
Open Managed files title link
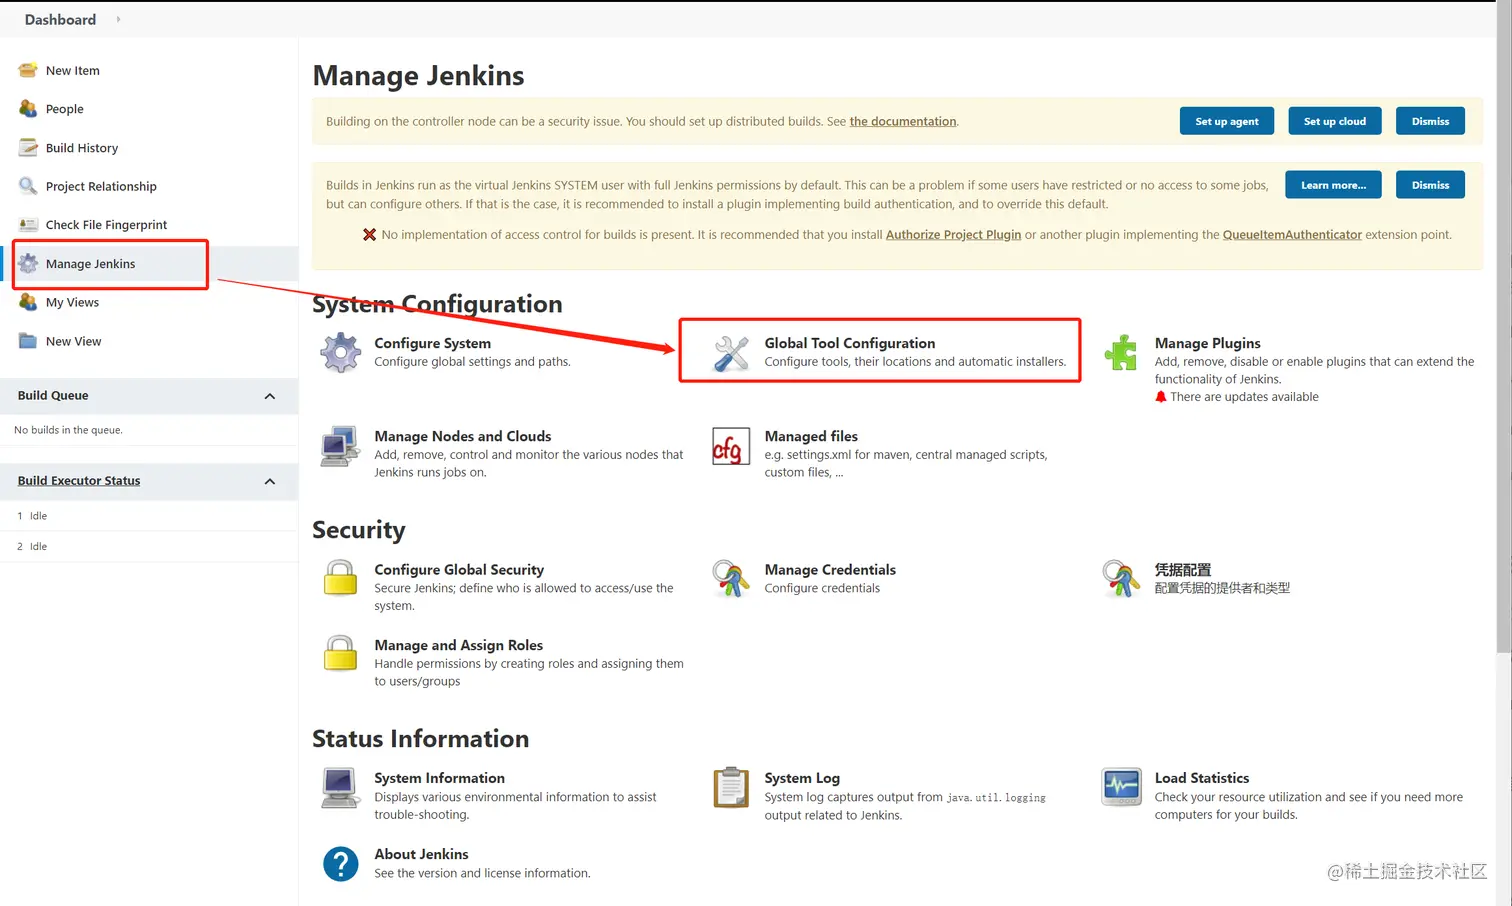click(811, 436)
